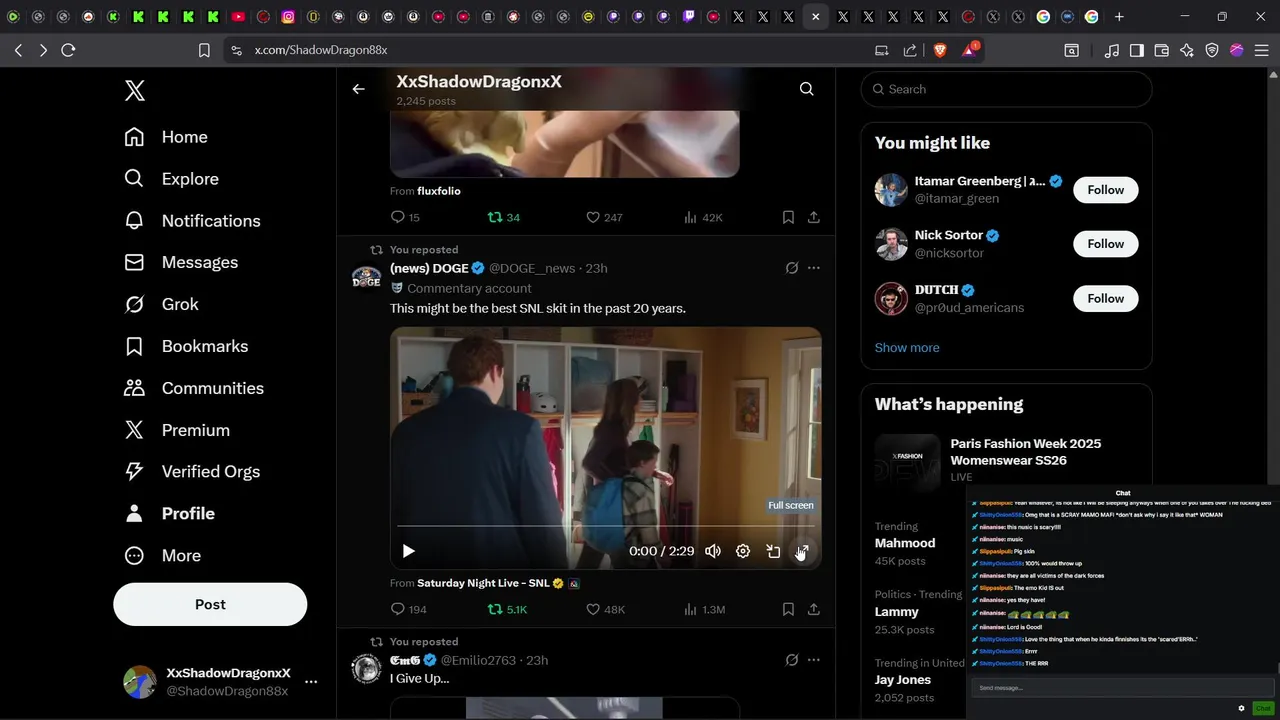View analytics for post with 1.3M views
Image resolution: width=1280 pixels, height=720 pixels.
704,609
